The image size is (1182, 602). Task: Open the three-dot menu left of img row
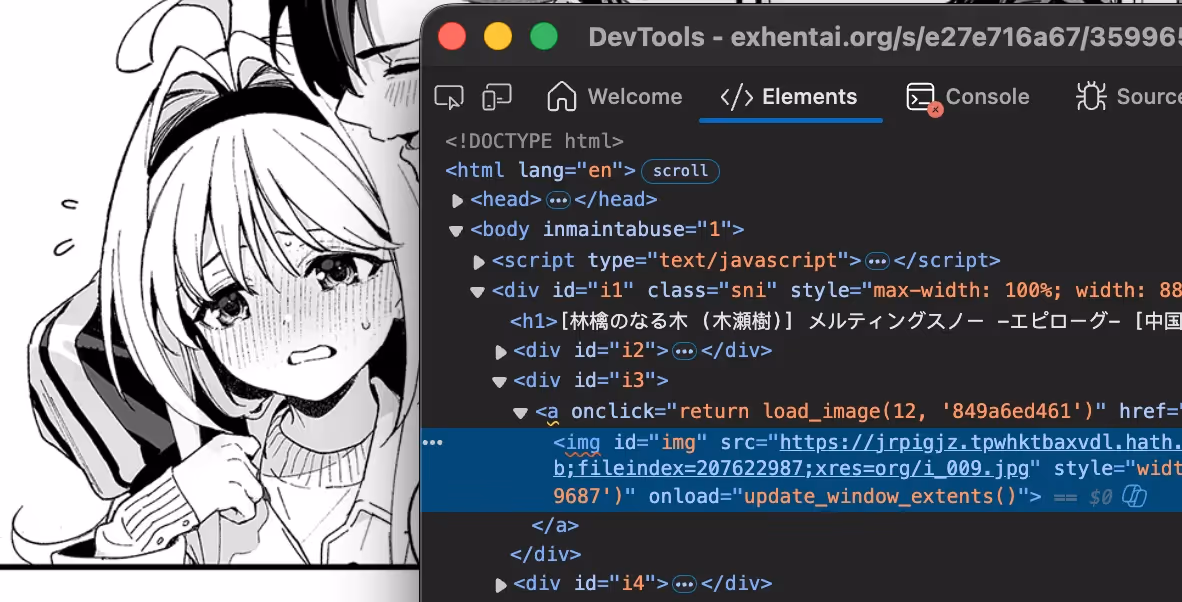coord(433,442)
